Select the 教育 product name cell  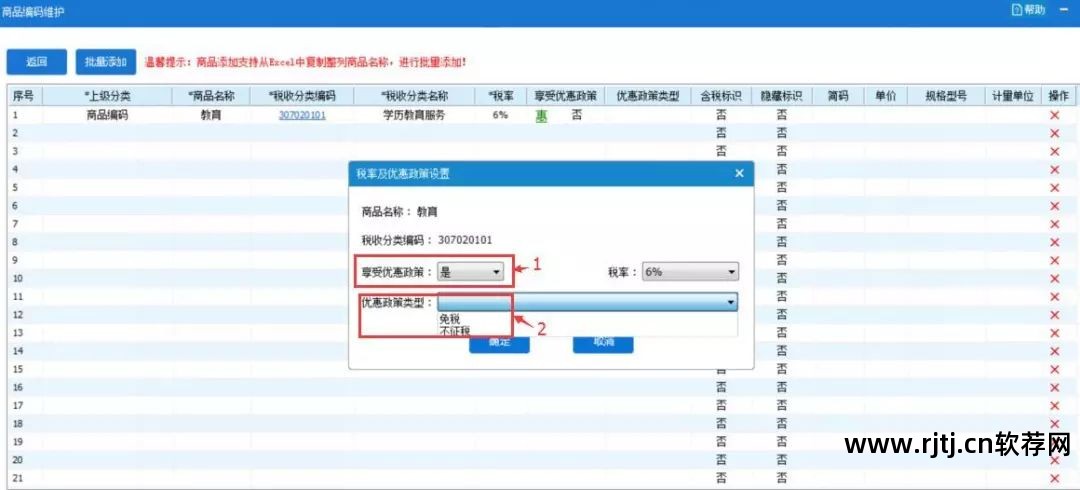[211, 115]
